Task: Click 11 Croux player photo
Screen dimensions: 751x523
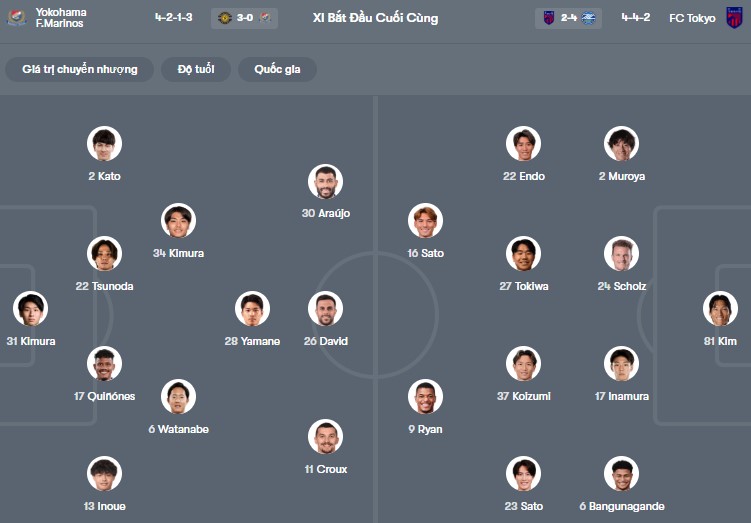Action: click(x=325, y=437)
